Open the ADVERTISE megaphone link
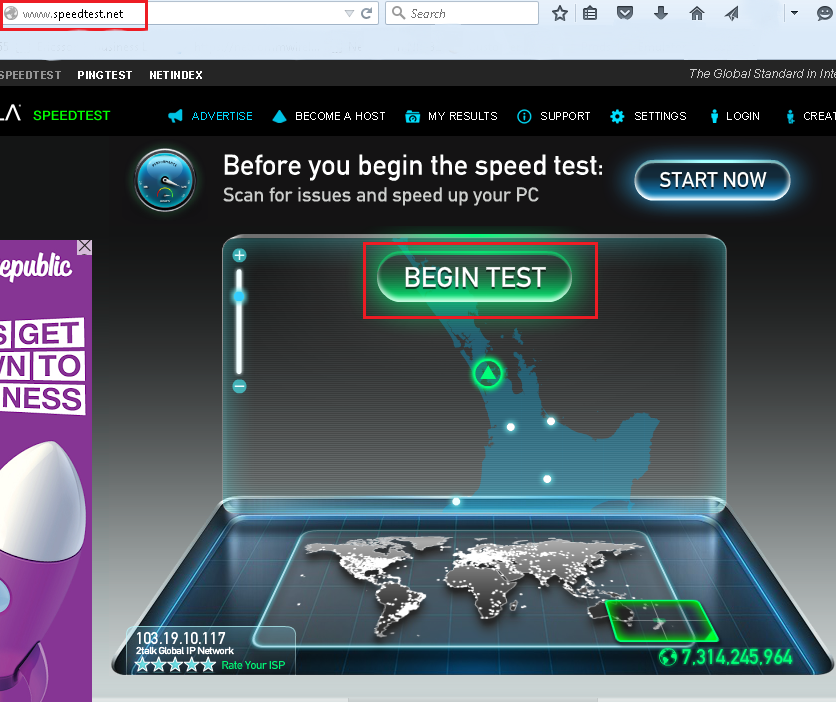The height and width of the screenshot is (702, 836). (x=210, y=116)
